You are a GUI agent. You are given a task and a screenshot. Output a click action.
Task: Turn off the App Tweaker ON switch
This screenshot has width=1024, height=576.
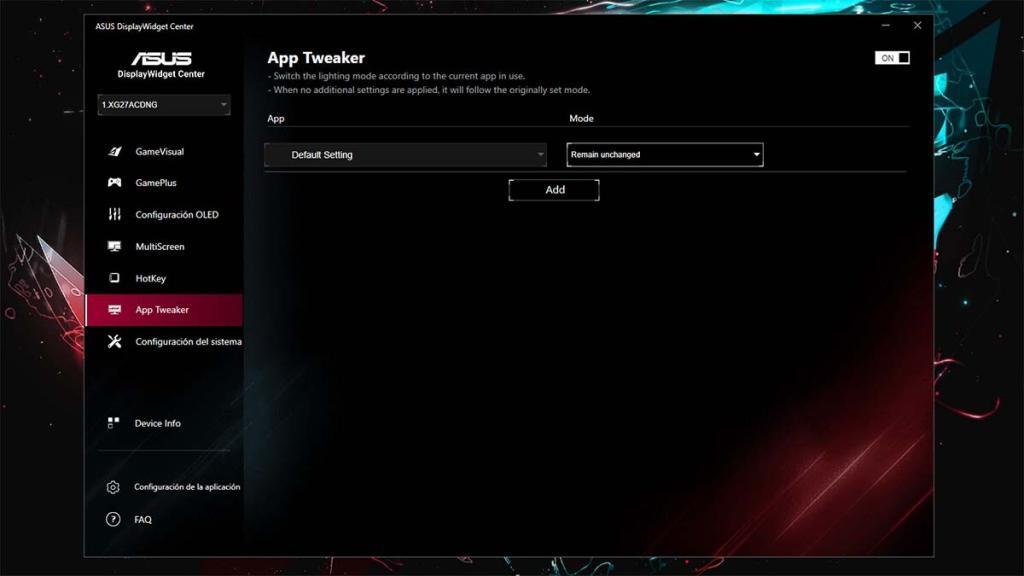click(x=892, y=58)
